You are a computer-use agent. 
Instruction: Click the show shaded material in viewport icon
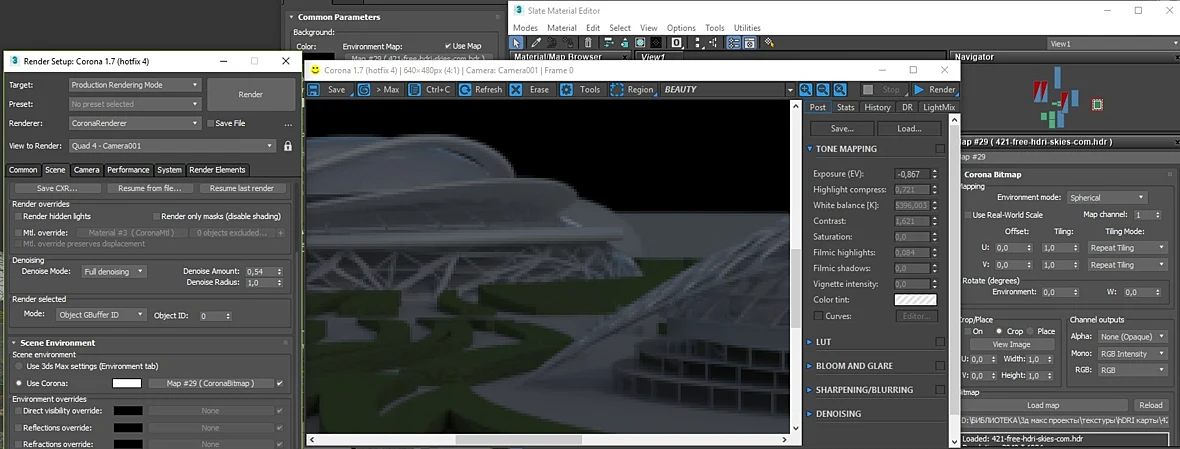[640, 43]
